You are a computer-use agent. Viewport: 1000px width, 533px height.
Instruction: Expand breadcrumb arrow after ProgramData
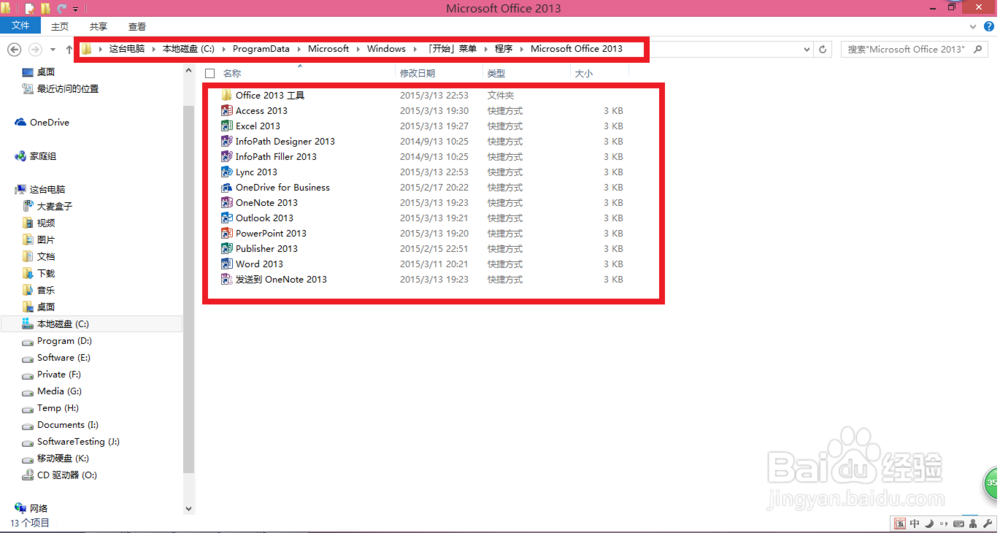tap(298, 49)
